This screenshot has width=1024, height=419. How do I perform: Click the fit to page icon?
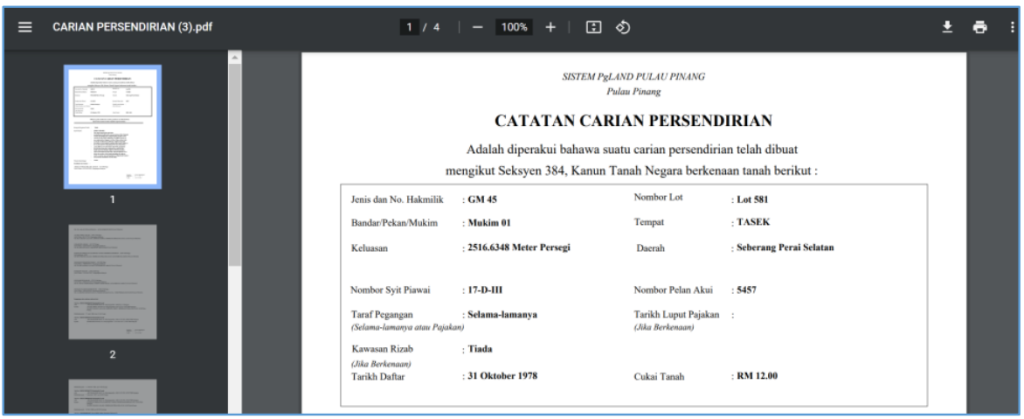tap(592, 27)
